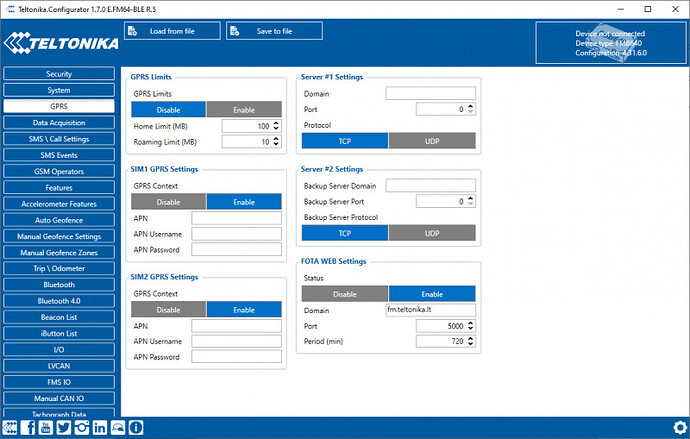Screen dimensions: 690x439
Task: Open the information icon
Action: (x=136, y=427)
